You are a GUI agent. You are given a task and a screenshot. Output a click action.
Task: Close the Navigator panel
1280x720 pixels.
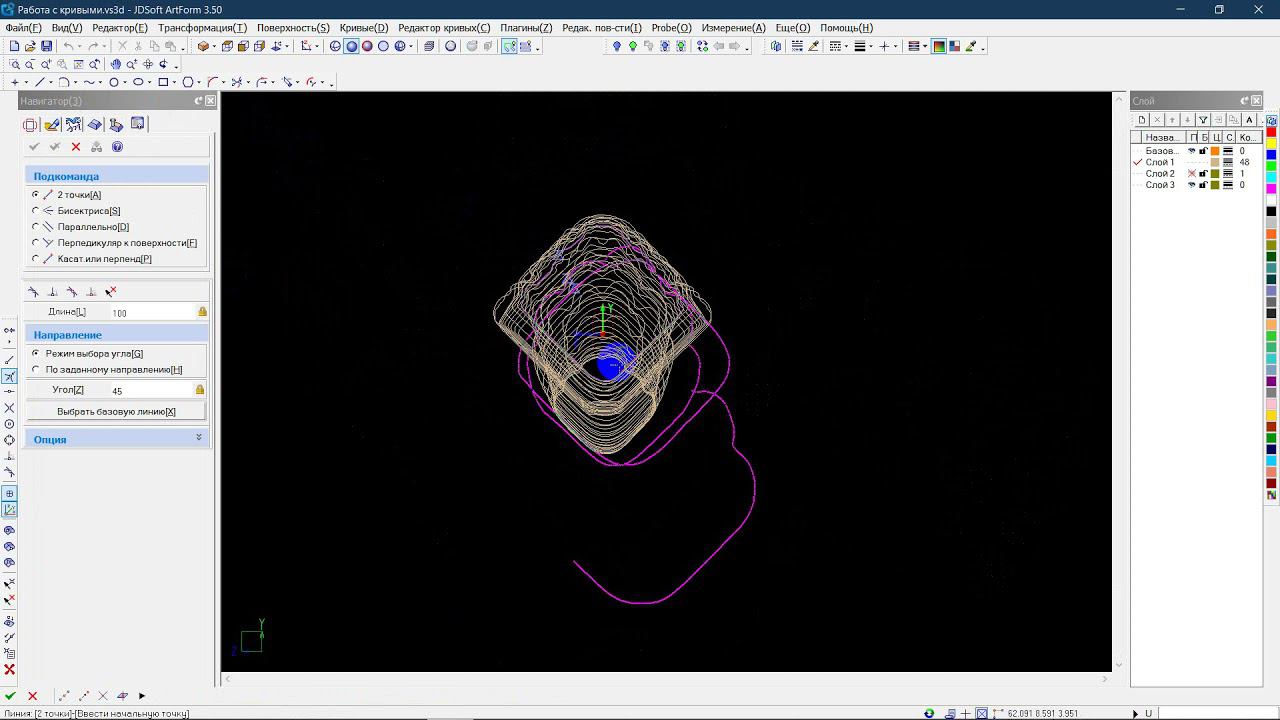(211, 101)
